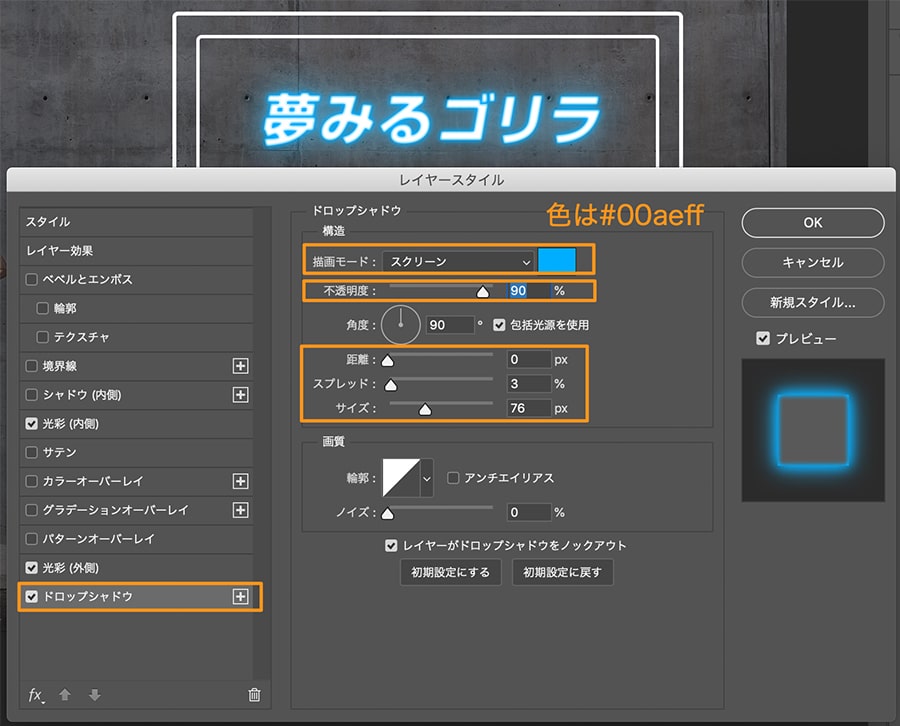The height and width of the screenshot is (726, 900).
Task: Open the fx effects menu icon
Action: point(36,695)
